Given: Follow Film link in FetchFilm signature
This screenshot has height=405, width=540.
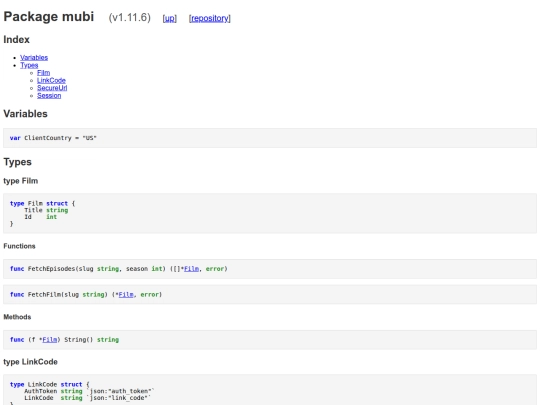Looking at the screenshot, I should [126, 294].
